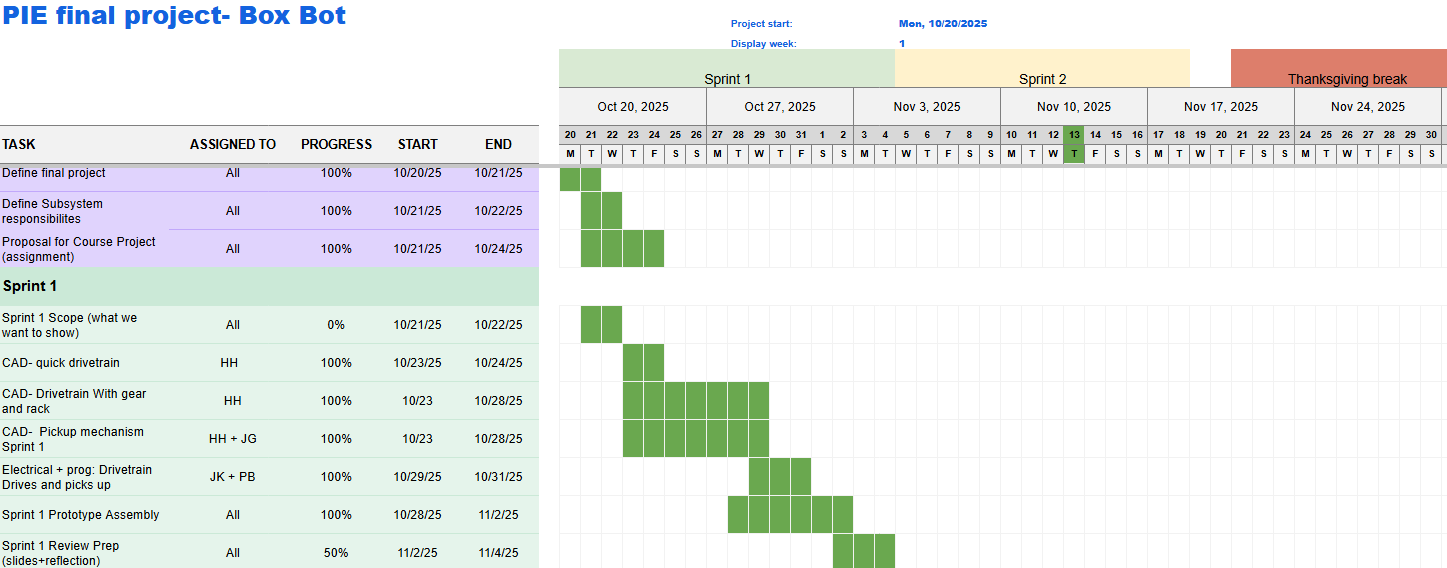Select the 'JK + PB' assignee cell
The height and width of the screenshot is (568, 1447).
click(x=233, y=477)
